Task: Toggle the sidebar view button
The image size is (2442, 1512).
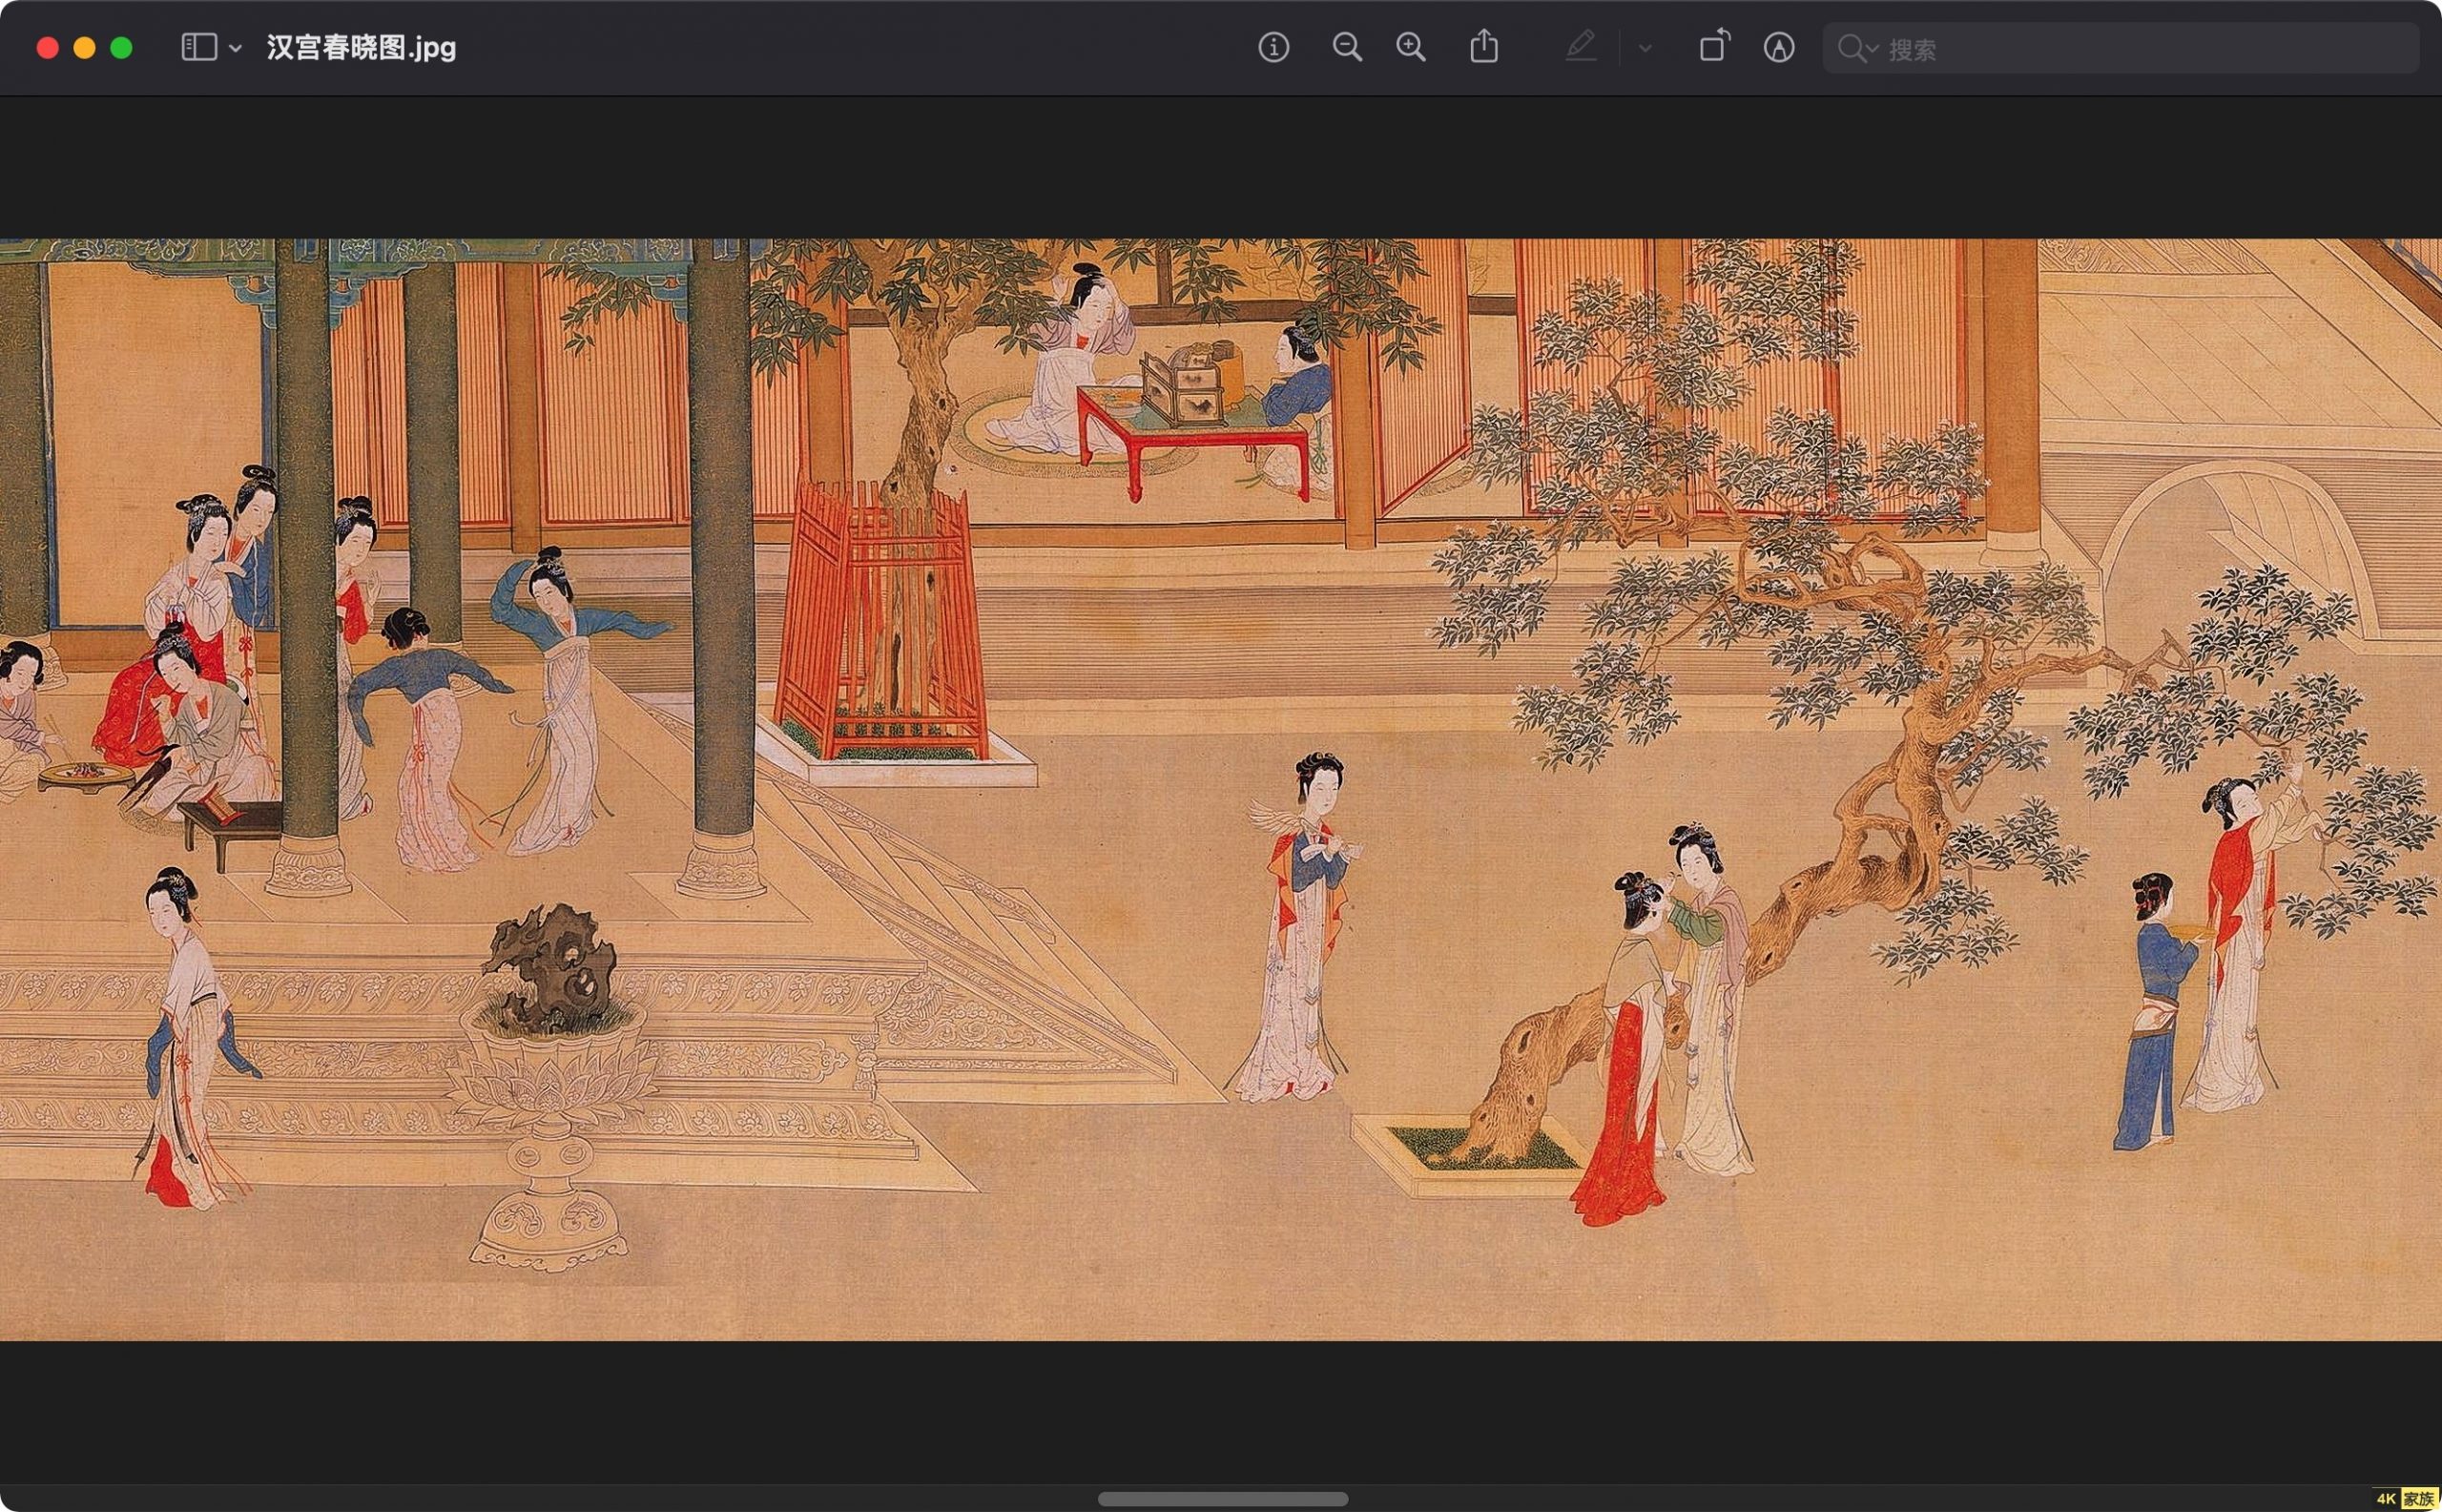Action: (199, 47)
